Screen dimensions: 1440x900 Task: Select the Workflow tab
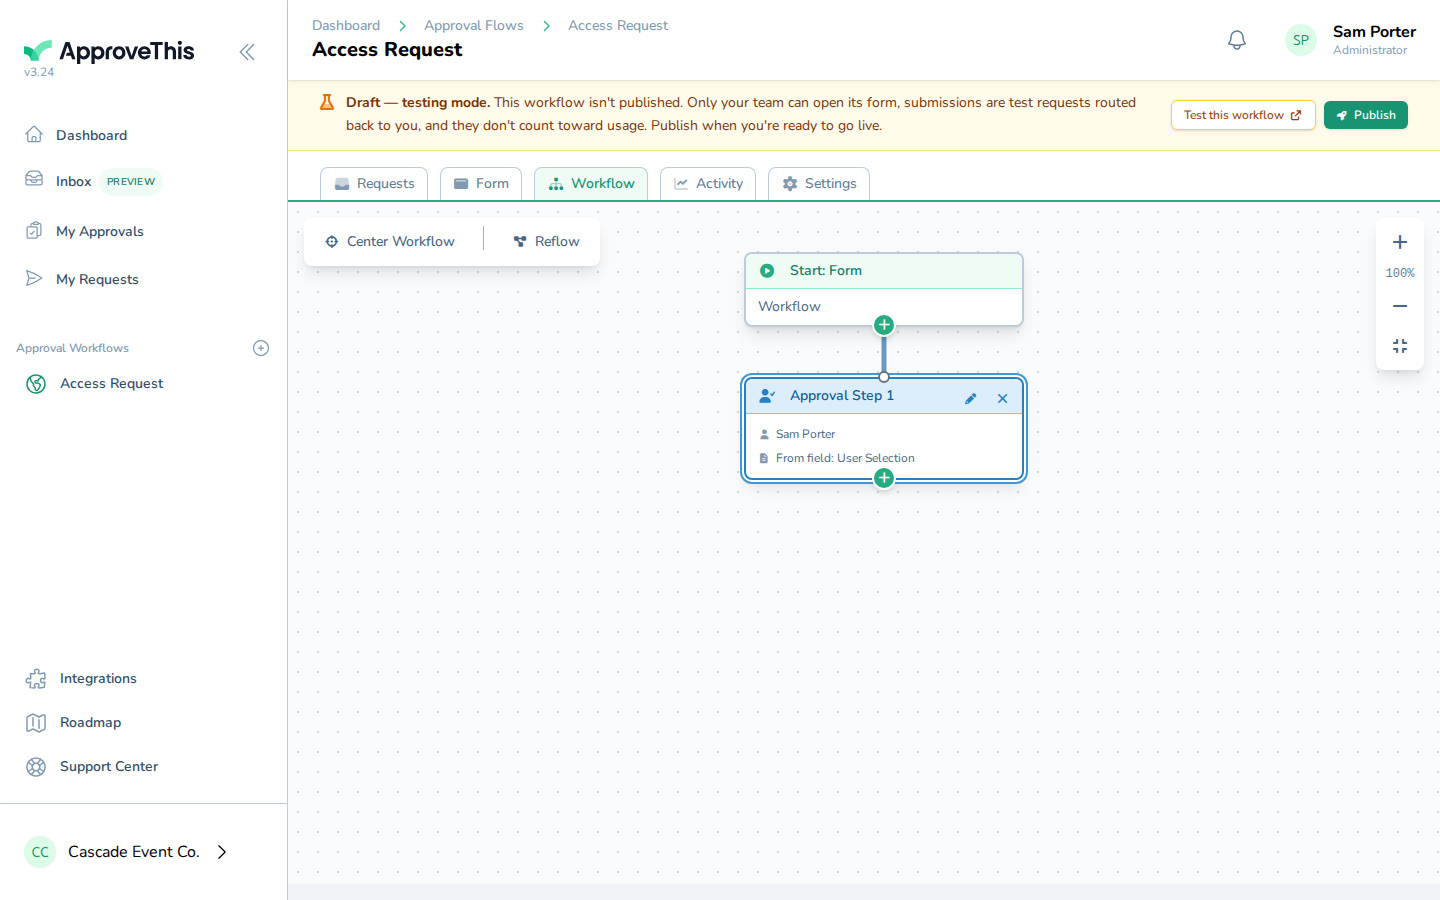[591, 183]
